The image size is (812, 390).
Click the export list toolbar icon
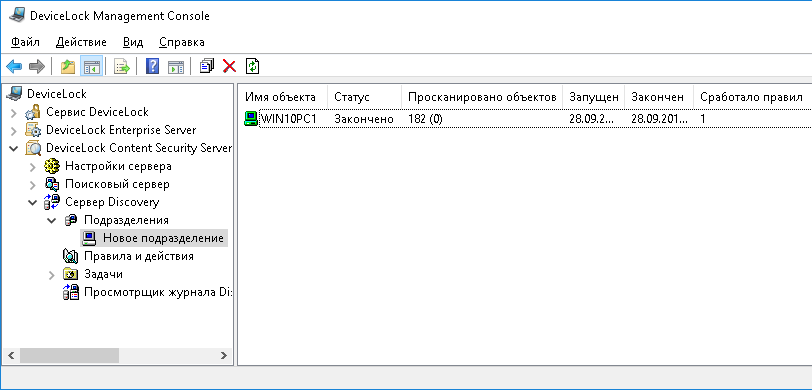point(122,66)
